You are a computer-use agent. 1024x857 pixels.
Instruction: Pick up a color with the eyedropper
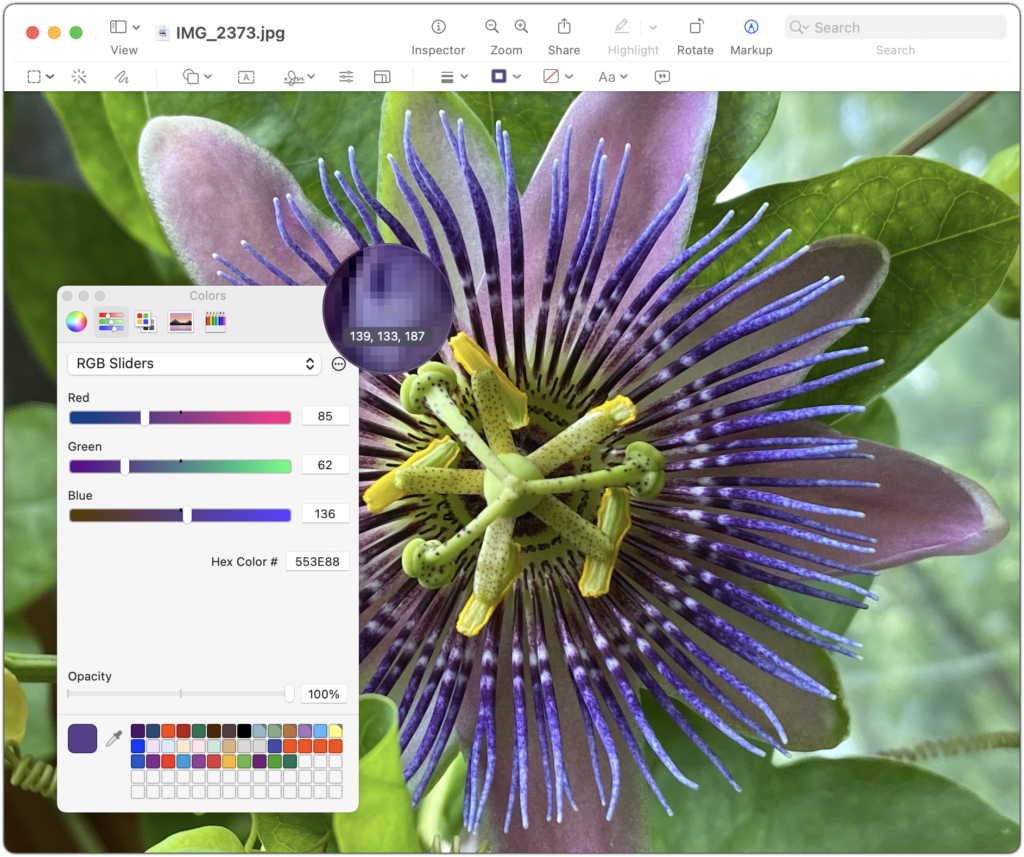click(114, 739)
